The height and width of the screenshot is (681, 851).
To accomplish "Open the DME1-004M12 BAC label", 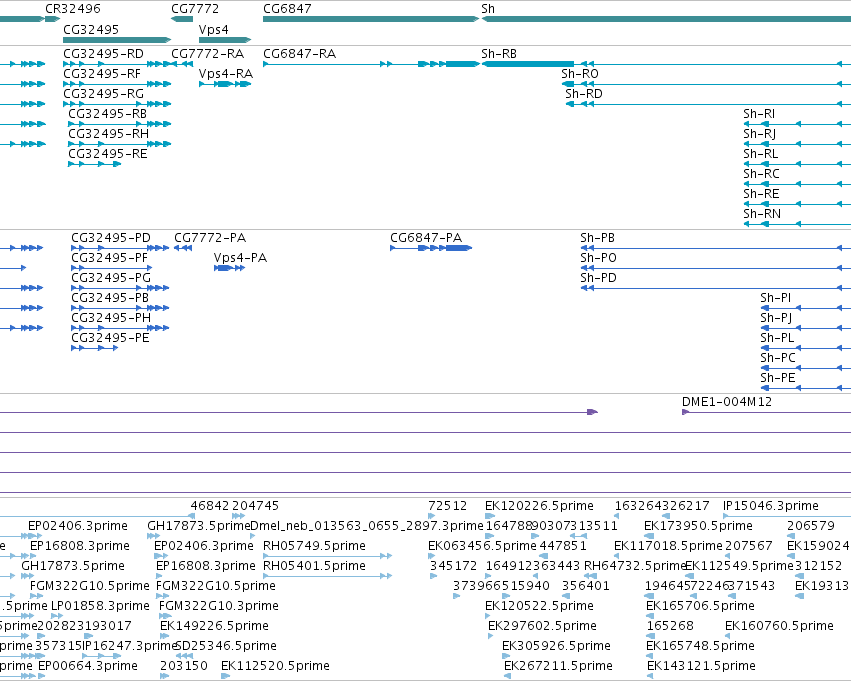I will (727, 402).
